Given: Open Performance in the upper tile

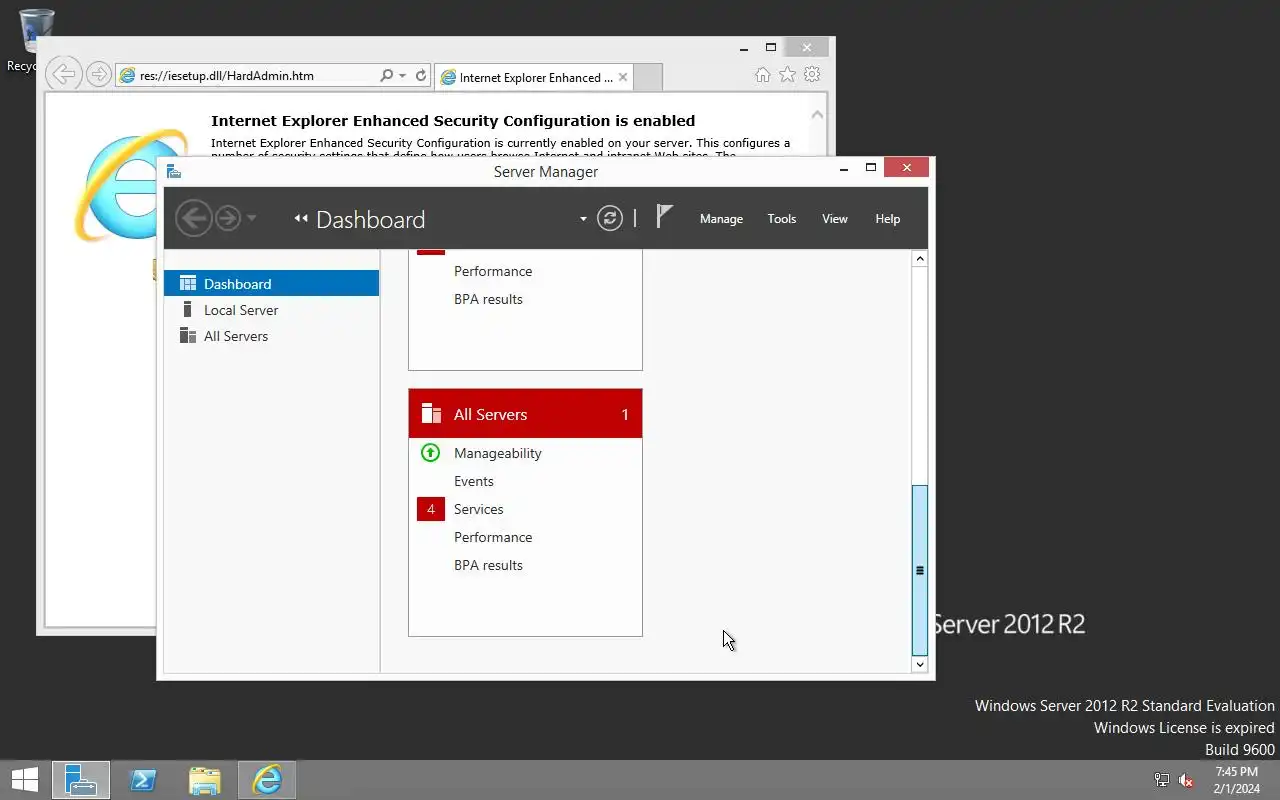Looking at the screenshot, I should click(x=493, y=271).
